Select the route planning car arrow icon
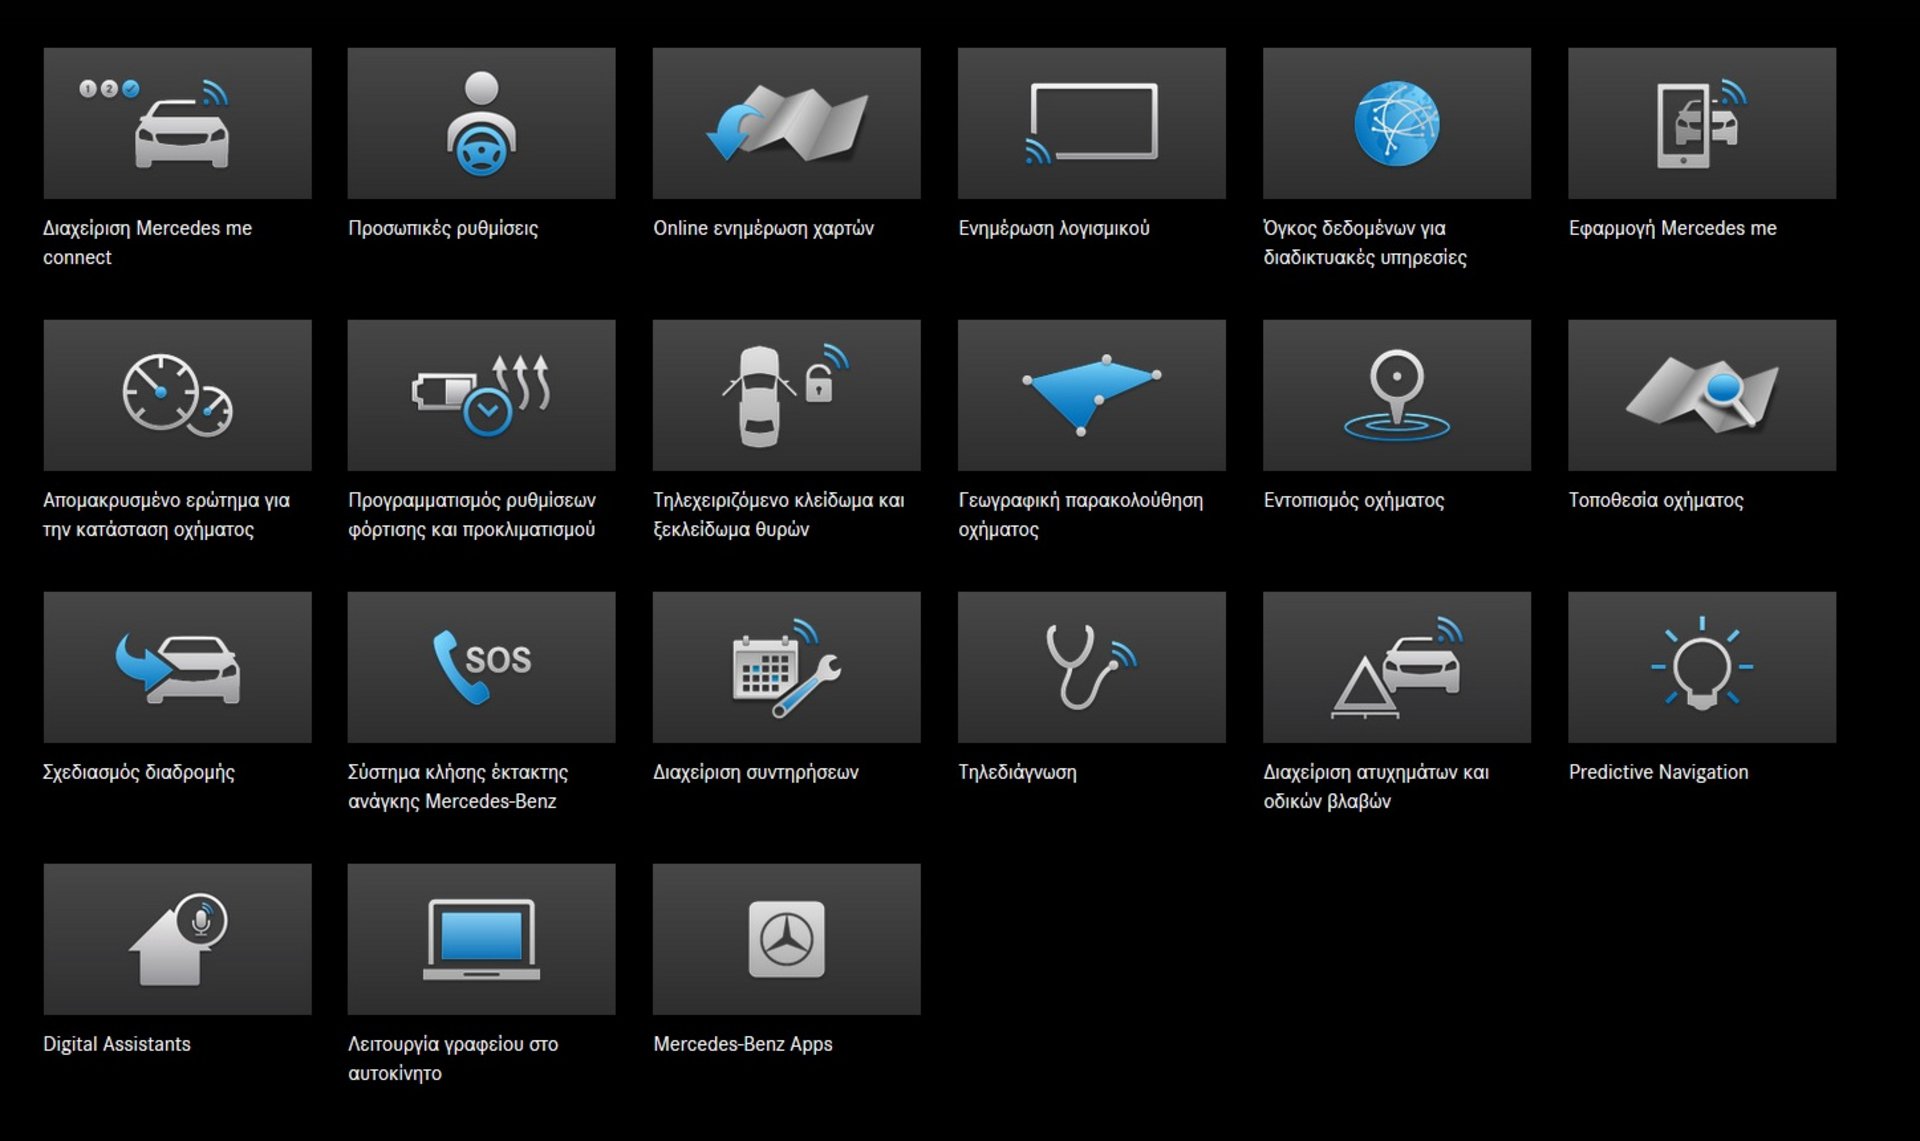Screen dimensions: 1920x1141 tap(178, 668)
